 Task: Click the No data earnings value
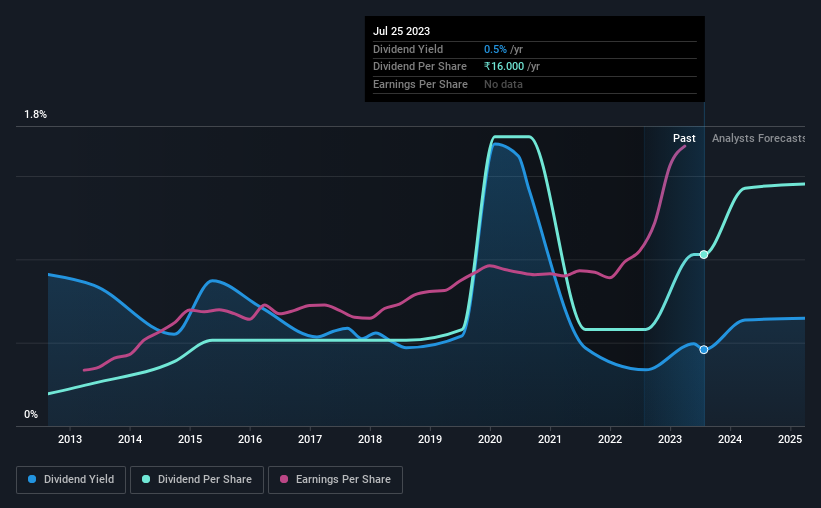[503, 84]
